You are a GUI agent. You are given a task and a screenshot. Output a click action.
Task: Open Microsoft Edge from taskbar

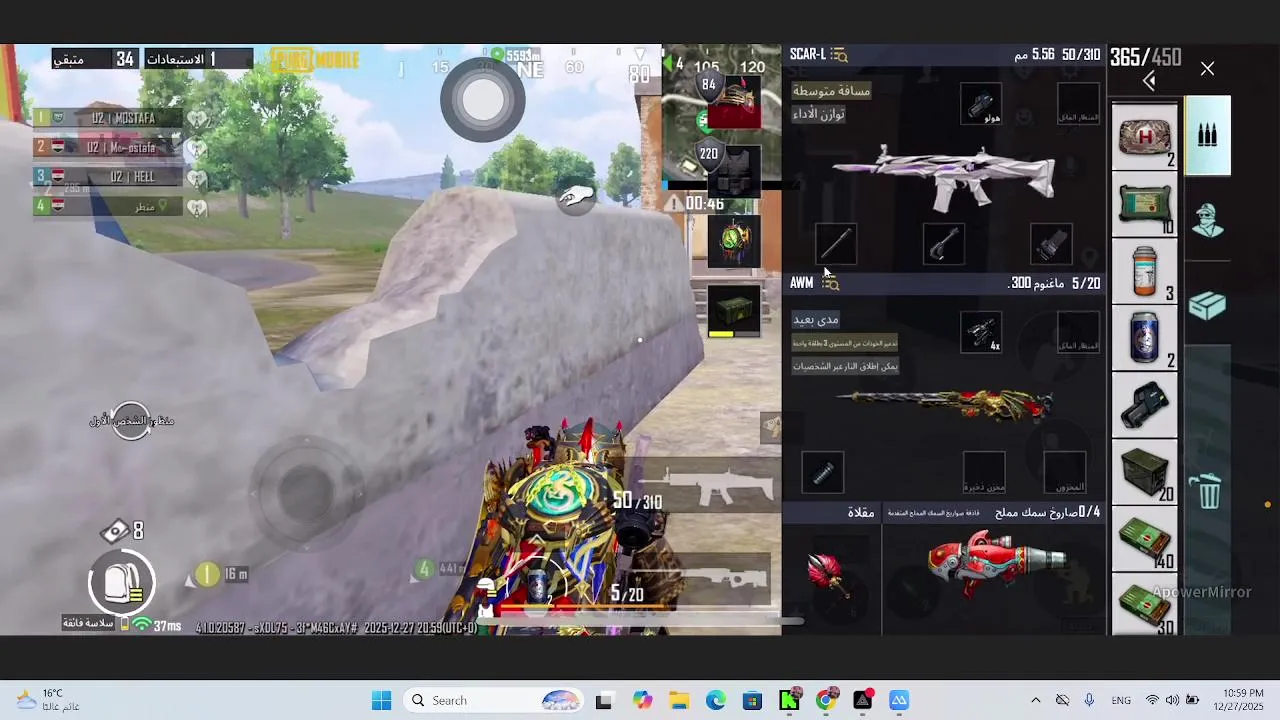[x=716, y=701]
